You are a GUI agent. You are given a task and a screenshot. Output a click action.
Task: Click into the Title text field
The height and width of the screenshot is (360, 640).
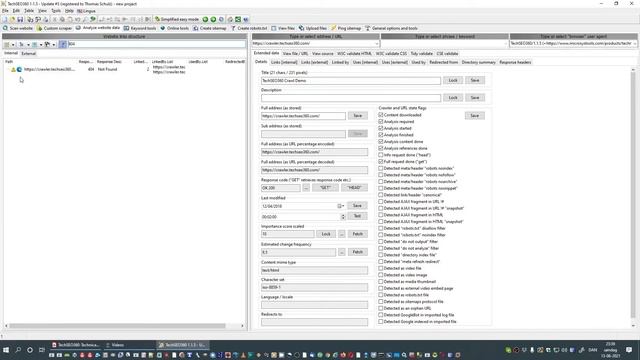[x=351, y=81]
